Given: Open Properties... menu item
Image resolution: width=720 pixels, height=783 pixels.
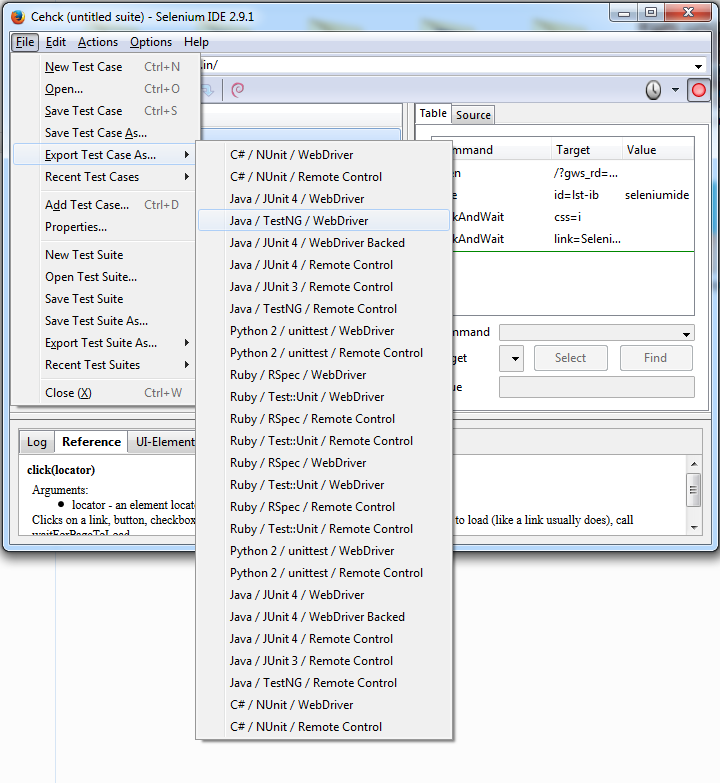Looking at the screenshot, I should 105,227.
